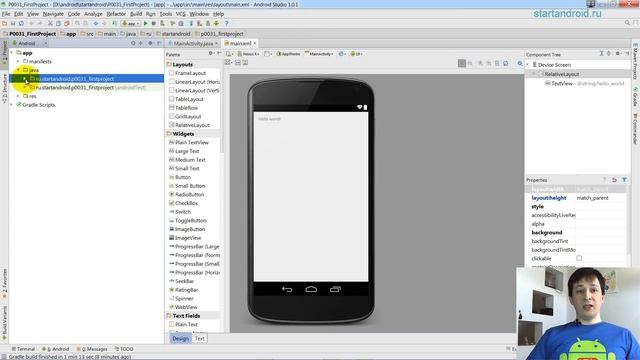Switch to the Text editor tab

pos(200,338)
